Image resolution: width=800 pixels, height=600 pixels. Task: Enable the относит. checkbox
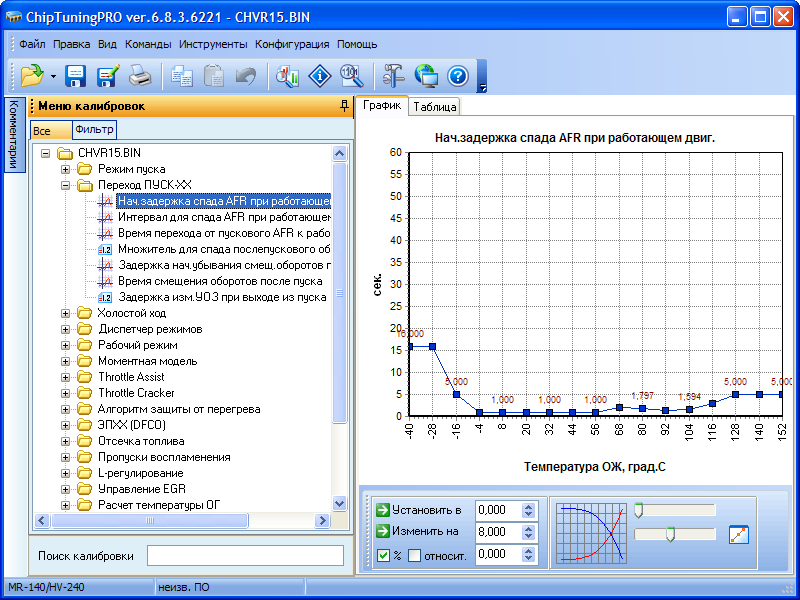click(x=414, y=555)
